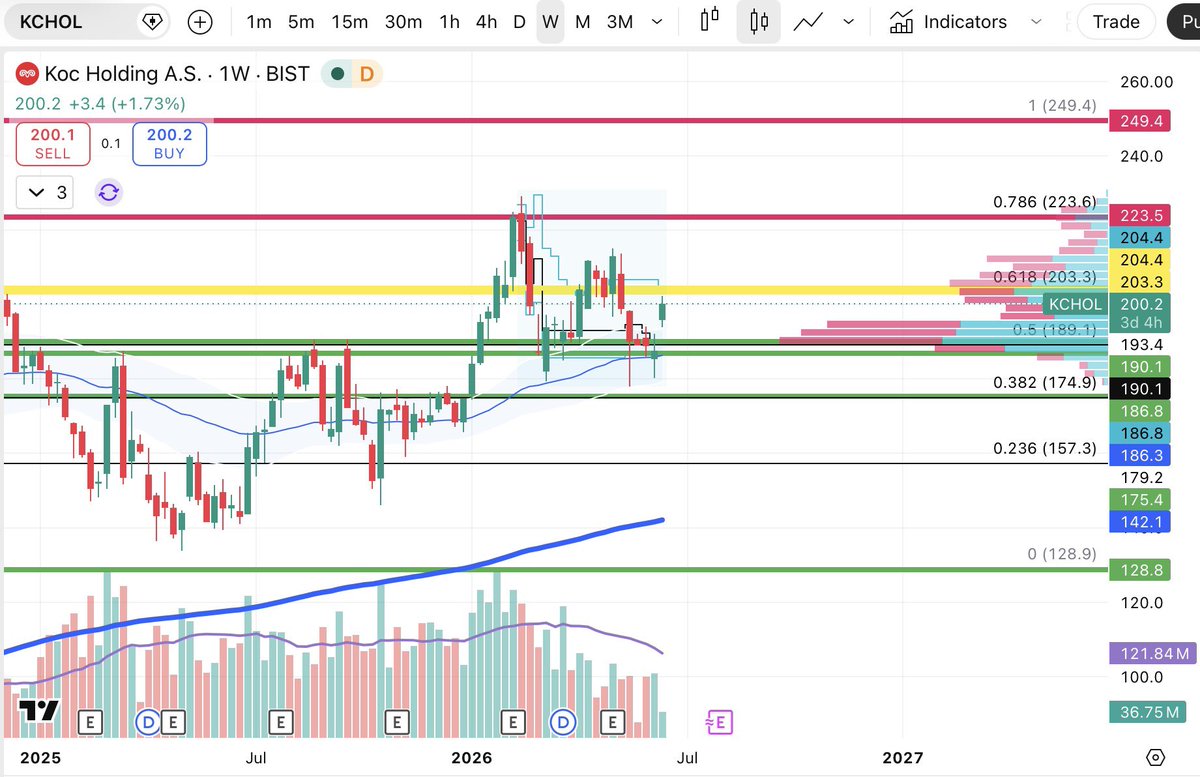Screen dimensions: 1200x777
Task: Click the upcoming earnings marker near Jul
Action: tap(718, 721)
